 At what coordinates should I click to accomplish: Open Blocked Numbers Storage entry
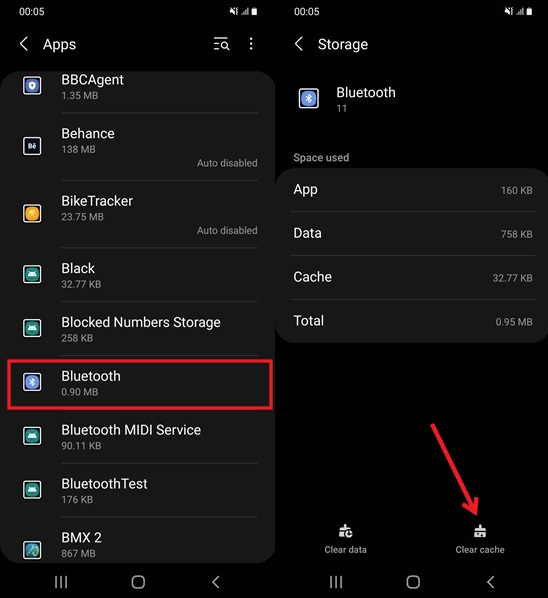137,329
